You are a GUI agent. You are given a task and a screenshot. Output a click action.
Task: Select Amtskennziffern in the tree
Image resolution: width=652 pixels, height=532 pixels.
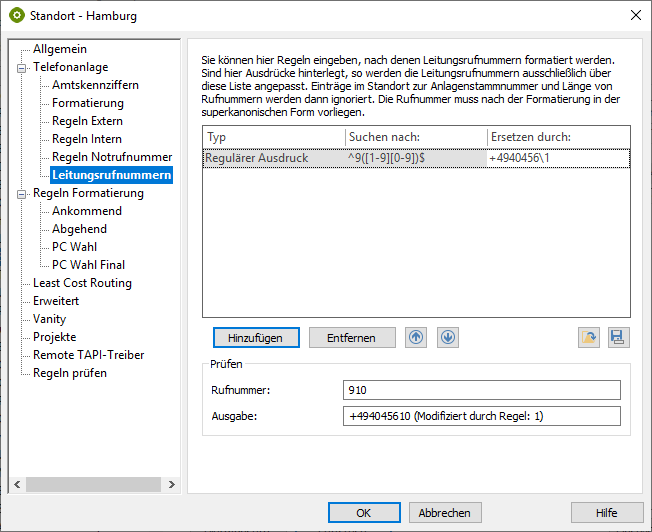(x=95, y=85)
